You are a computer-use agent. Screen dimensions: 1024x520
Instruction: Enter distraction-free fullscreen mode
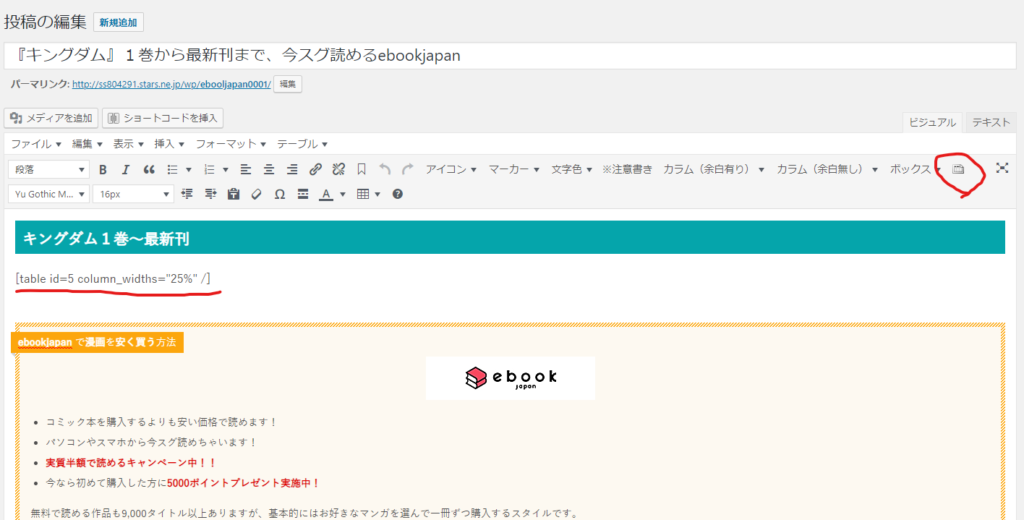click(1002, 169)
